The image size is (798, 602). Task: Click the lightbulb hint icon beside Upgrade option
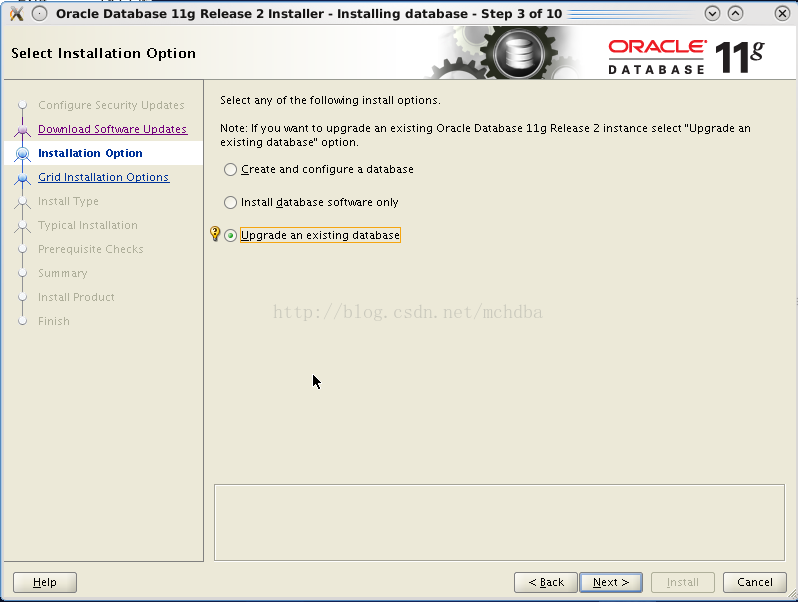point(214,234)
